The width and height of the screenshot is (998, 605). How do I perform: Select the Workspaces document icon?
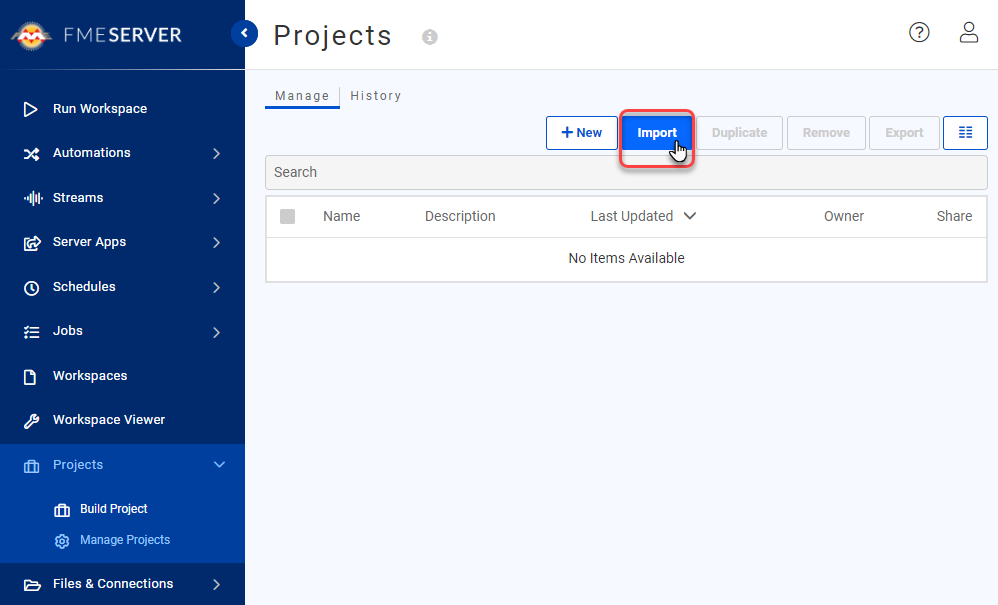[30, 375]
